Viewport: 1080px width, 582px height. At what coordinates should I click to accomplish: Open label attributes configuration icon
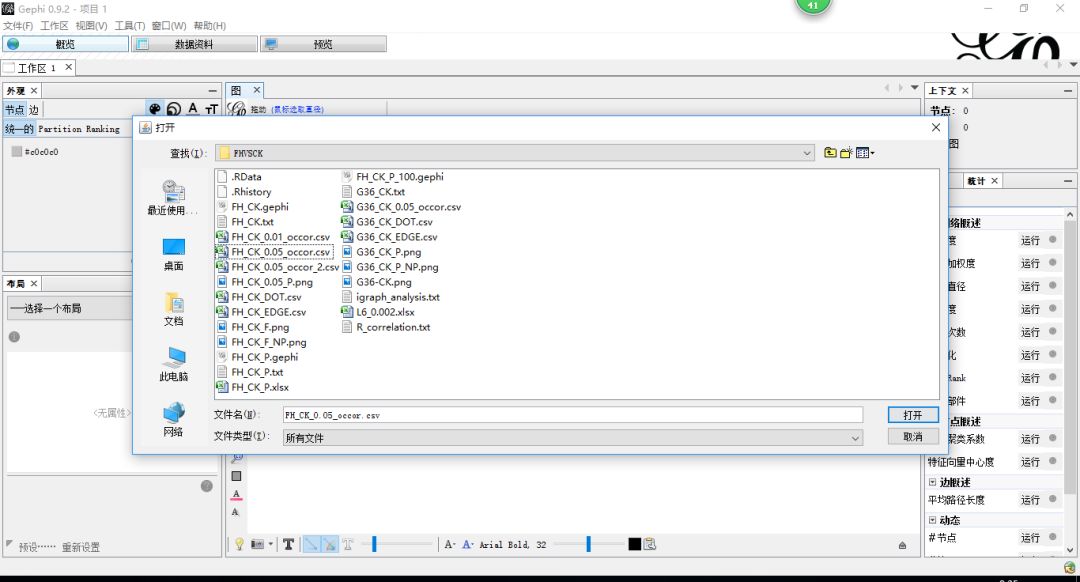[650, 544]
